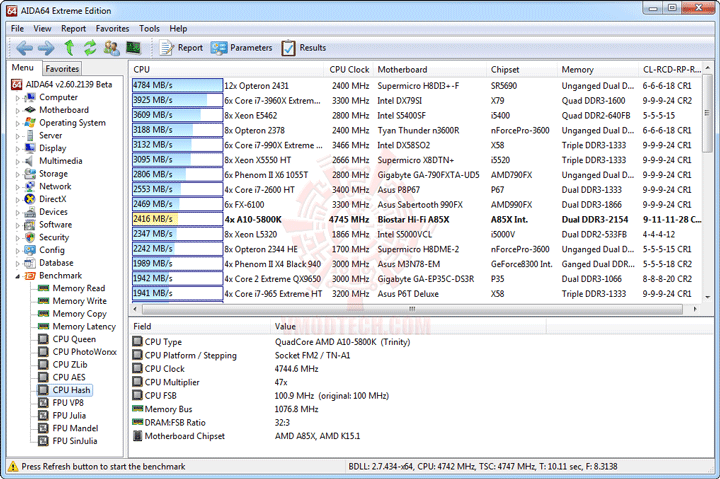This screenshot has height=479, width=720.
Task: Open CPU PhotoWorxx benchmark icon
Action: 43,352
